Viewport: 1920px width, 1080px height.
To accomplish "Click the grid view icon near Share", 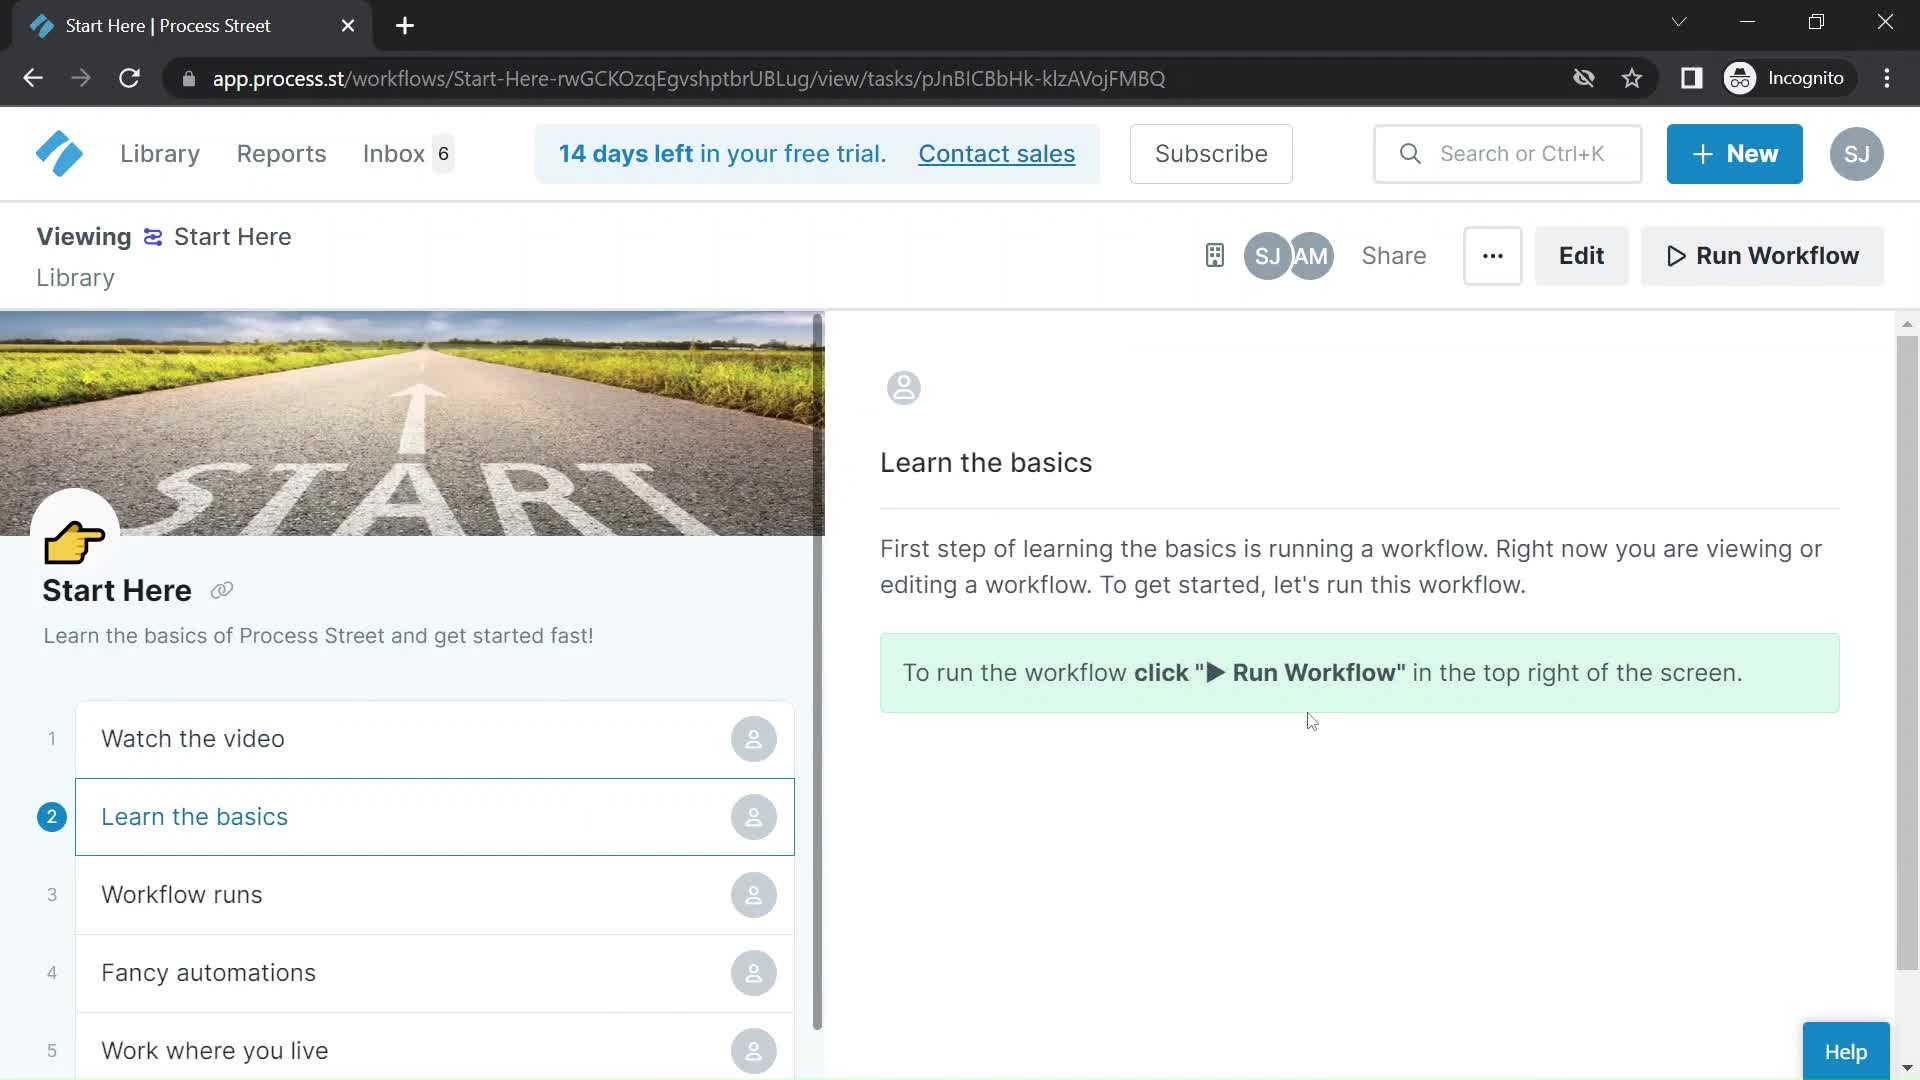I will point(1212,255).
